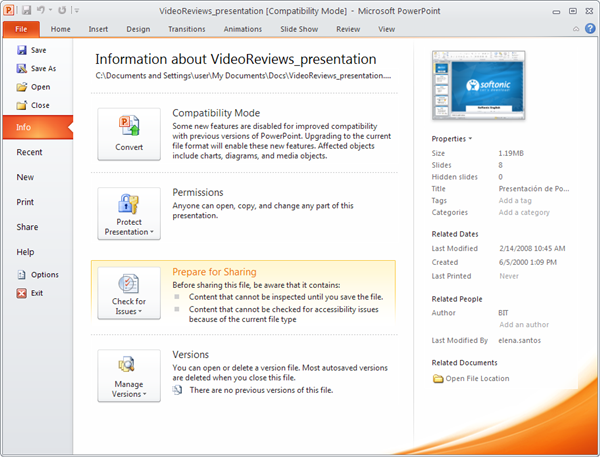Image resolution: width=600 pixels, height=457 pixels.
Task: Click the Open folder icon in sidebar
Action: 22,87
